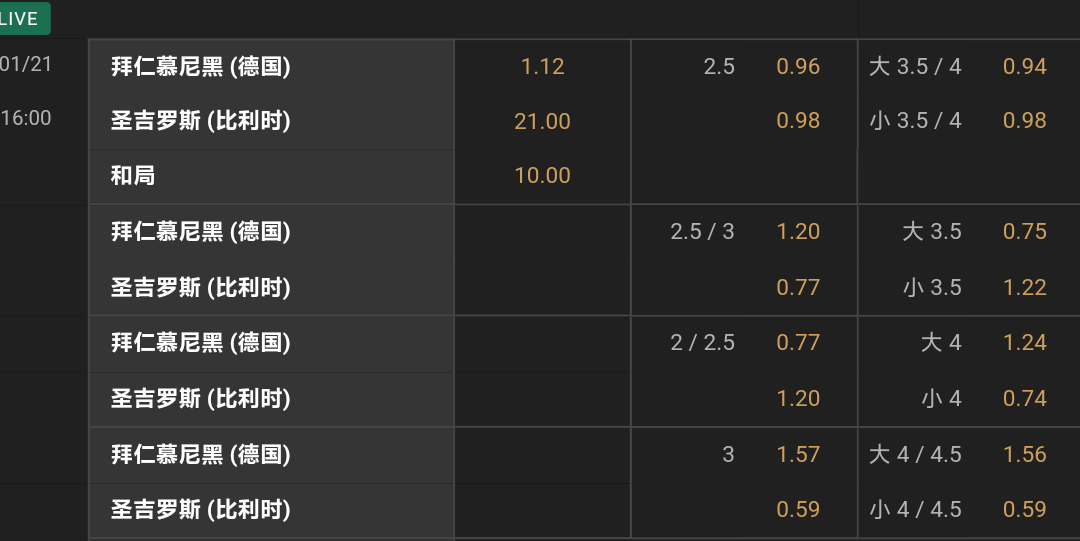This screenshot has width=1080, height=541.
Task: Pick 大 4 odds of 1.24
Action: click(1024, 343)
